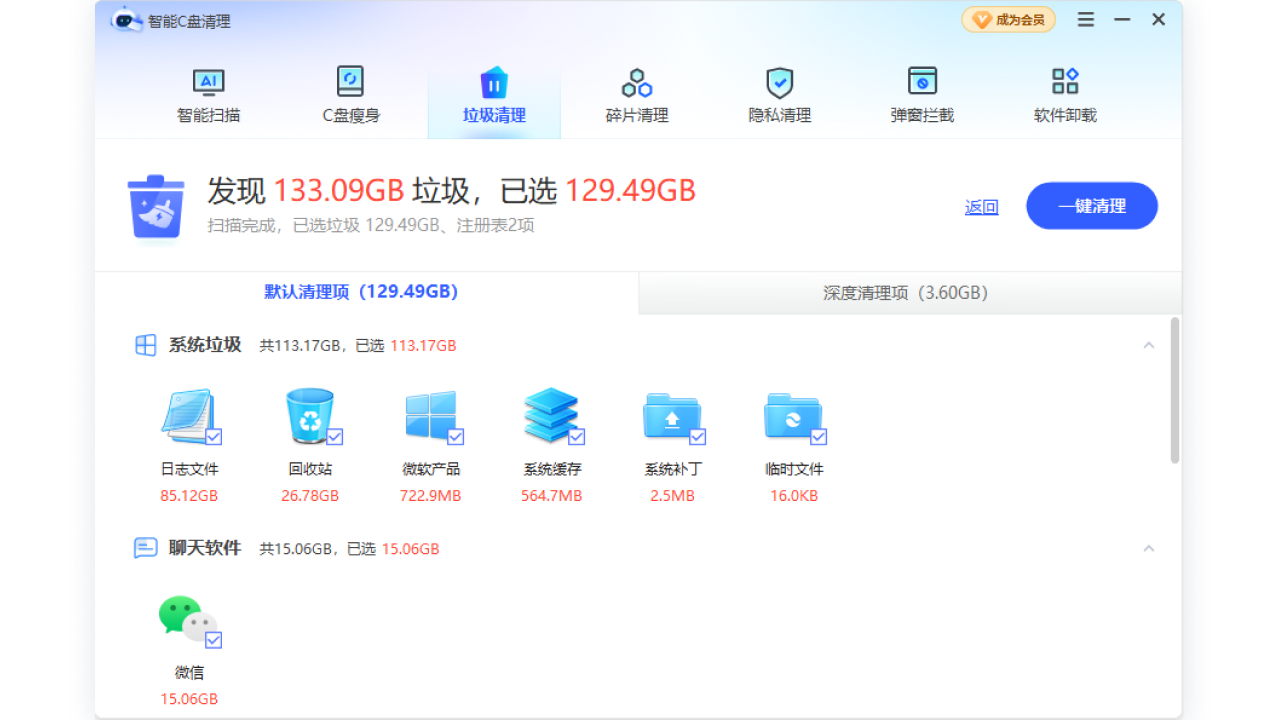Click the 一键清理 button
The width and height of the screenshot is (1280, 720).
1091,206
